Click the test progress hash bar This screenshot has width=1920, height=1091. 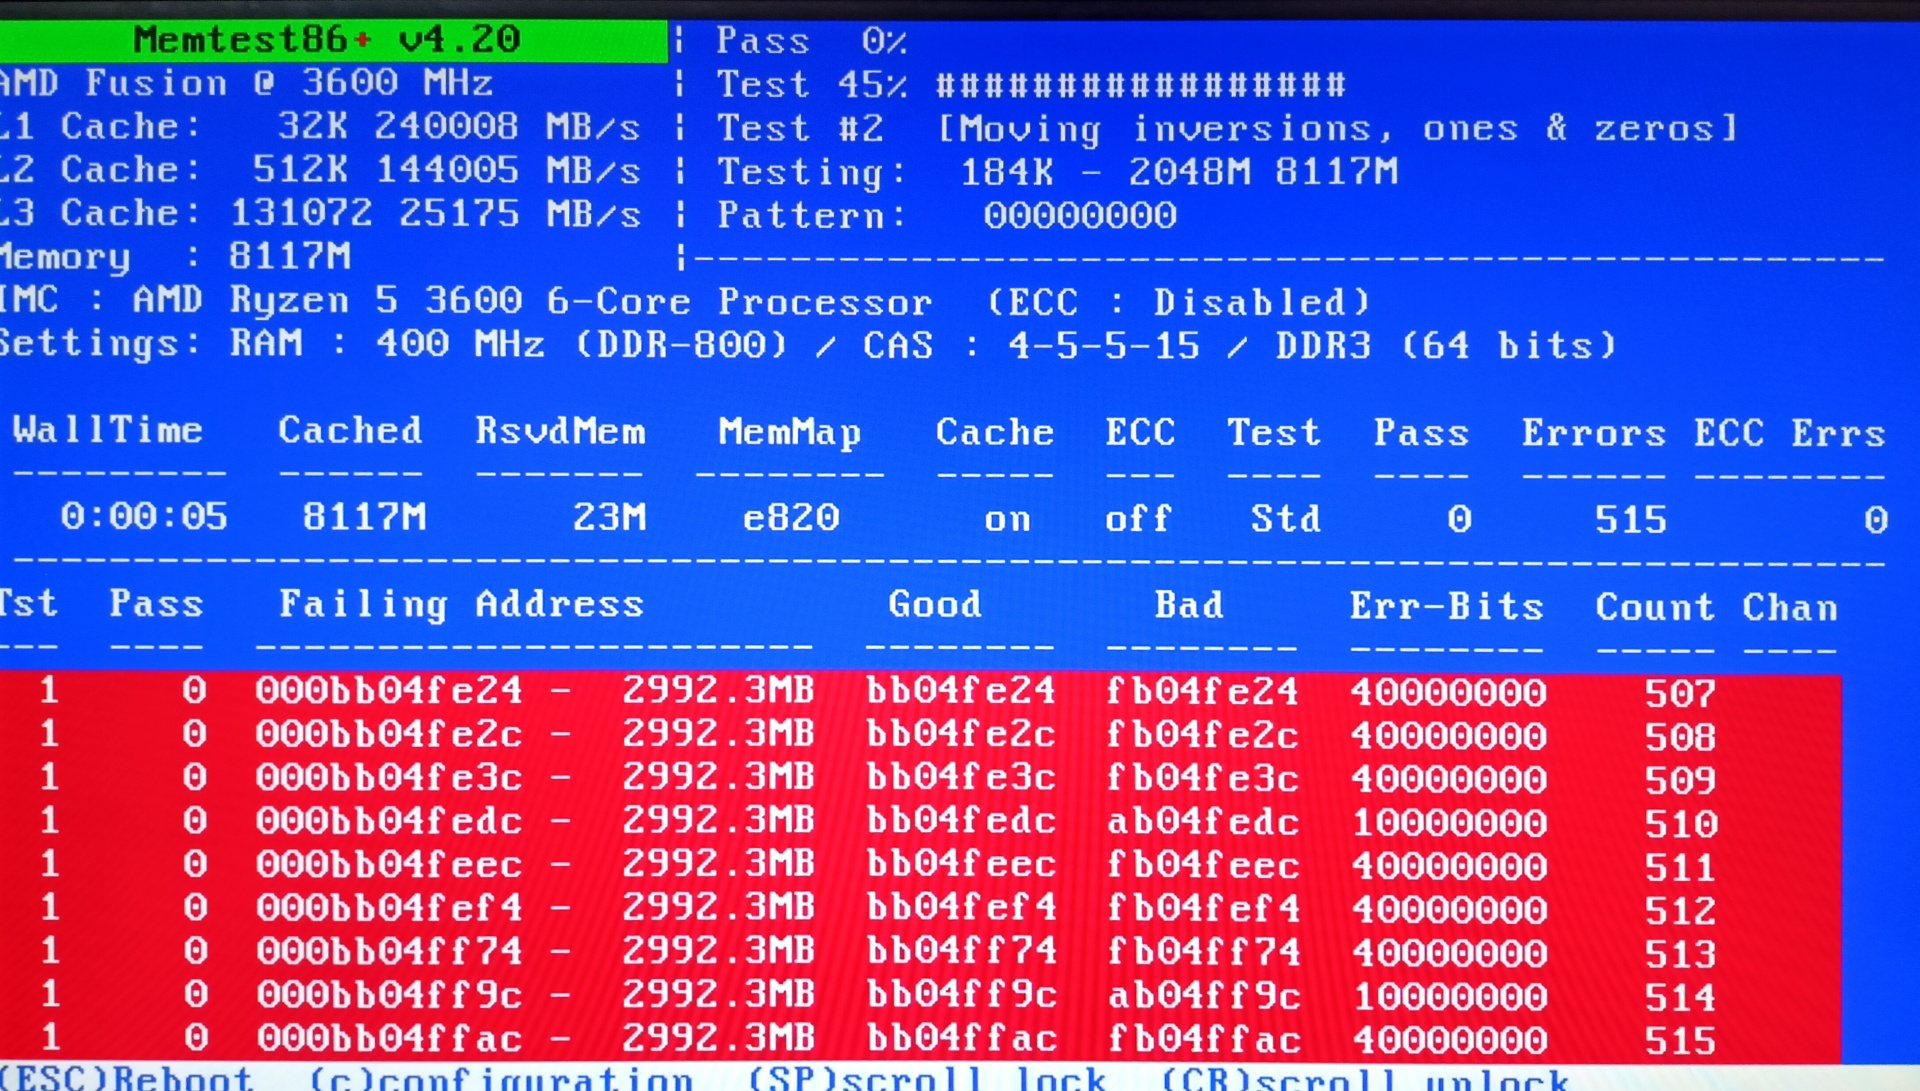(x=1141, y=85)
